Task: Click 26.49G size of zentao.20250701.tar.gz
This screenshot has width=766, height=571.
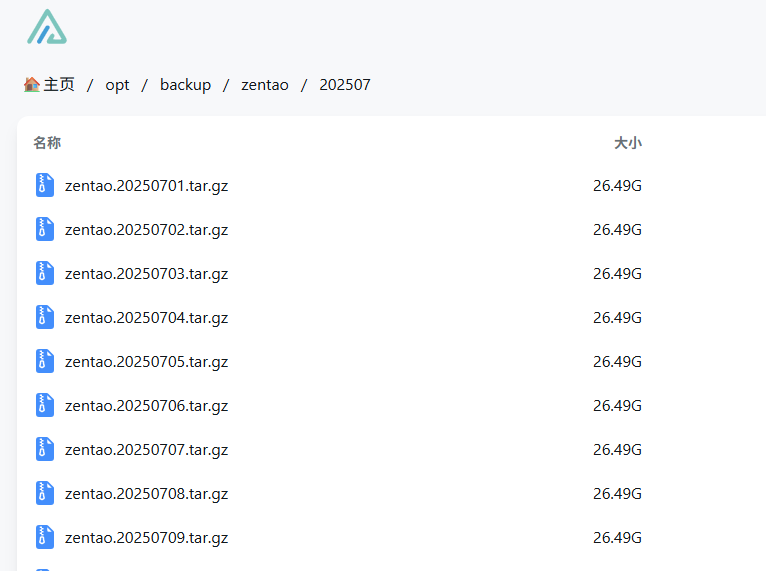Action: [617, 186]
